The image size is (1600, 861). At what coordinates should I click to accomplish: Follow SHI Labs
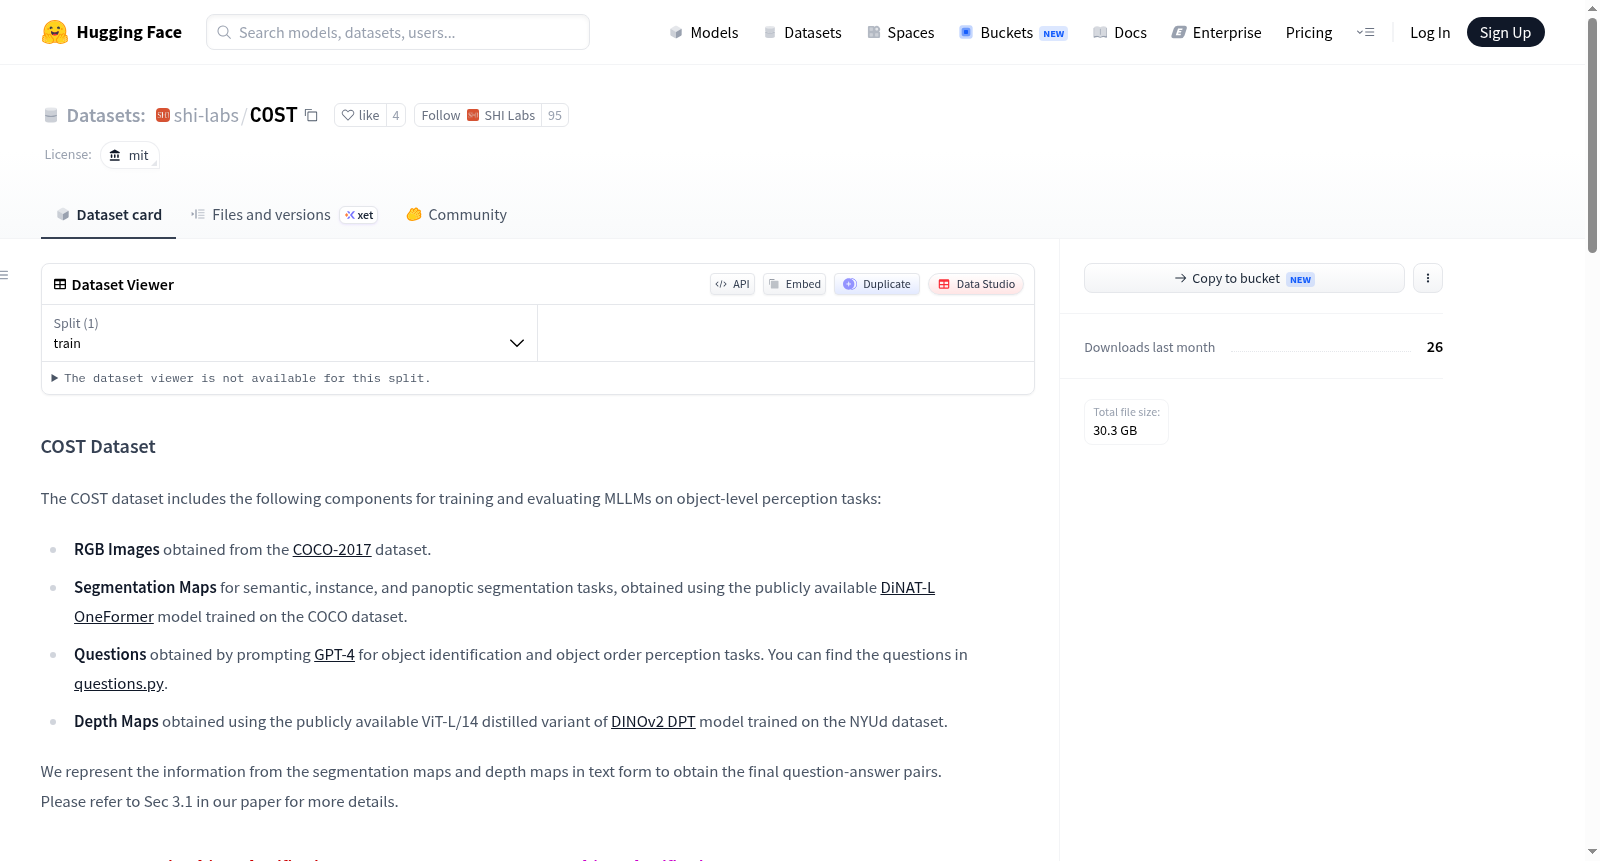(478, 115)
